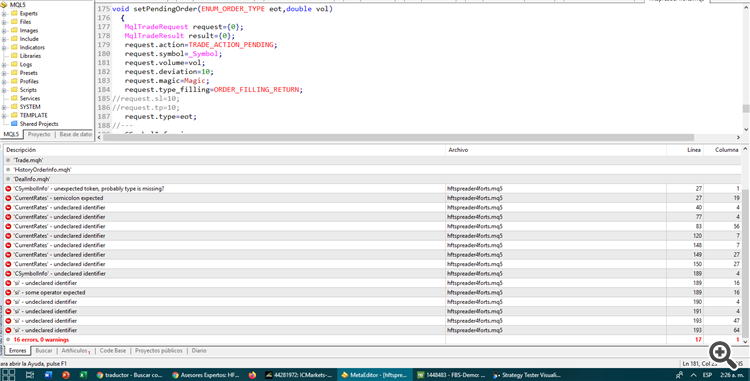Image resolution: width=750 pixels, height=381 pixels.
Task: Open the Windows Start button
Action: coord(9,375)
